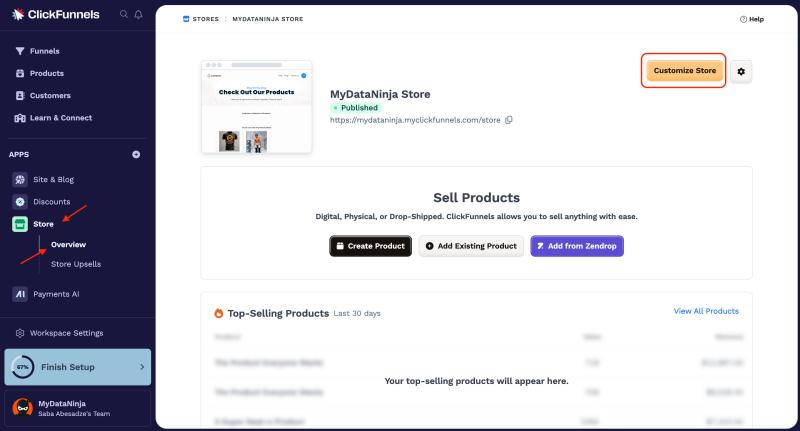The width and height of the screenshot is (800, 431).
Task: Click 'Saba Abesadze's Team' text
Action: 74,414
